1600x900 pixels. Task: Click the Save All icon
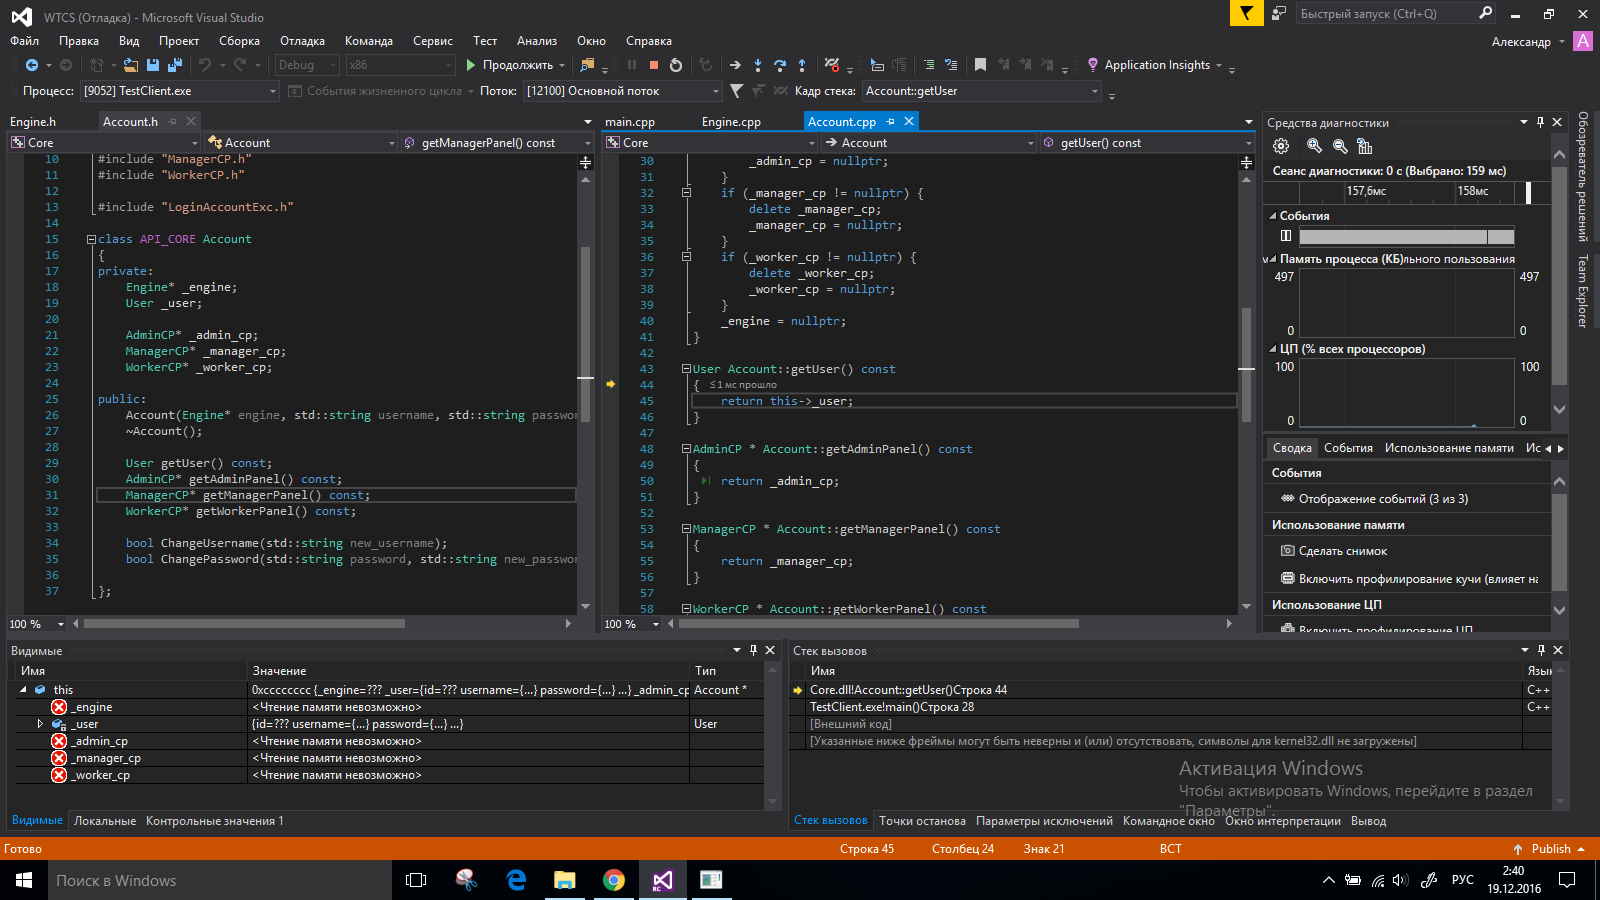click(175, 65)
